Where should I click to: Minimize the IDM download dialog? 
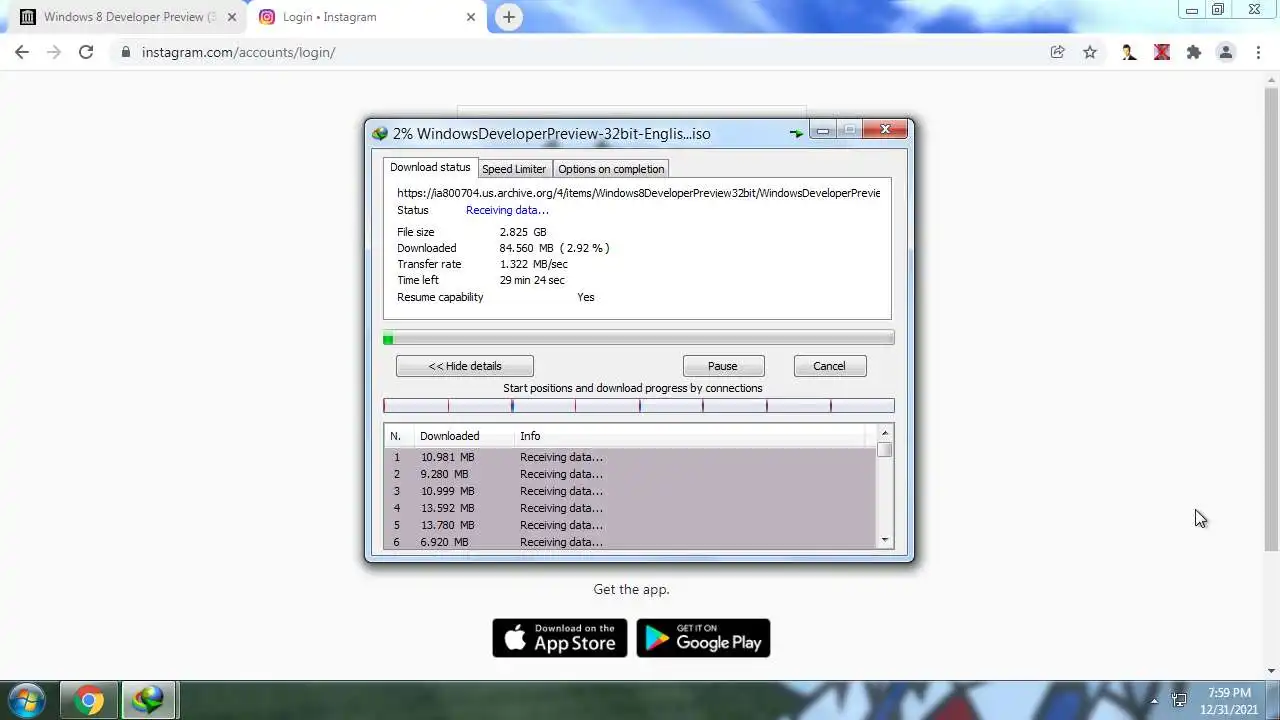point(823,130)
